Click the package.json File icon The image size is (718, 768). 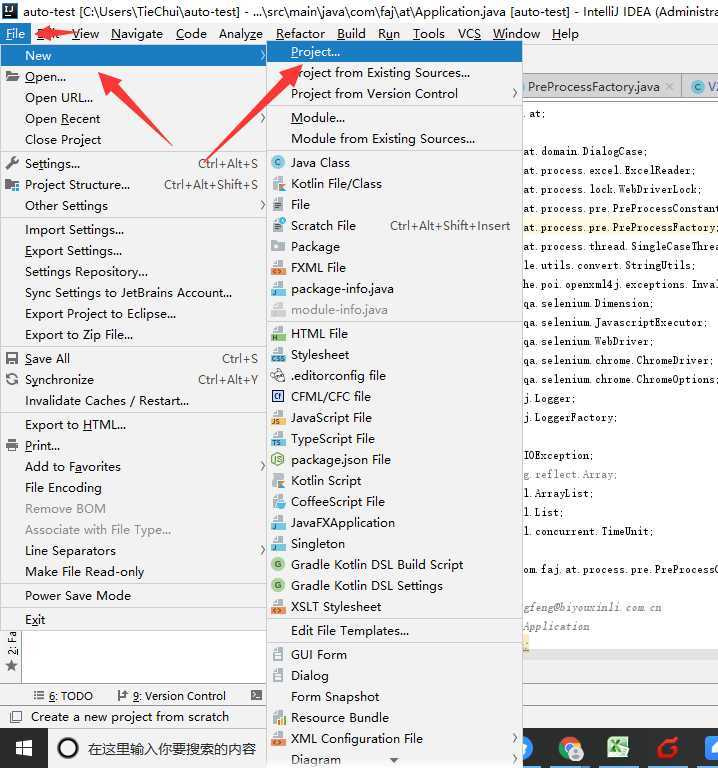(278, 460)
